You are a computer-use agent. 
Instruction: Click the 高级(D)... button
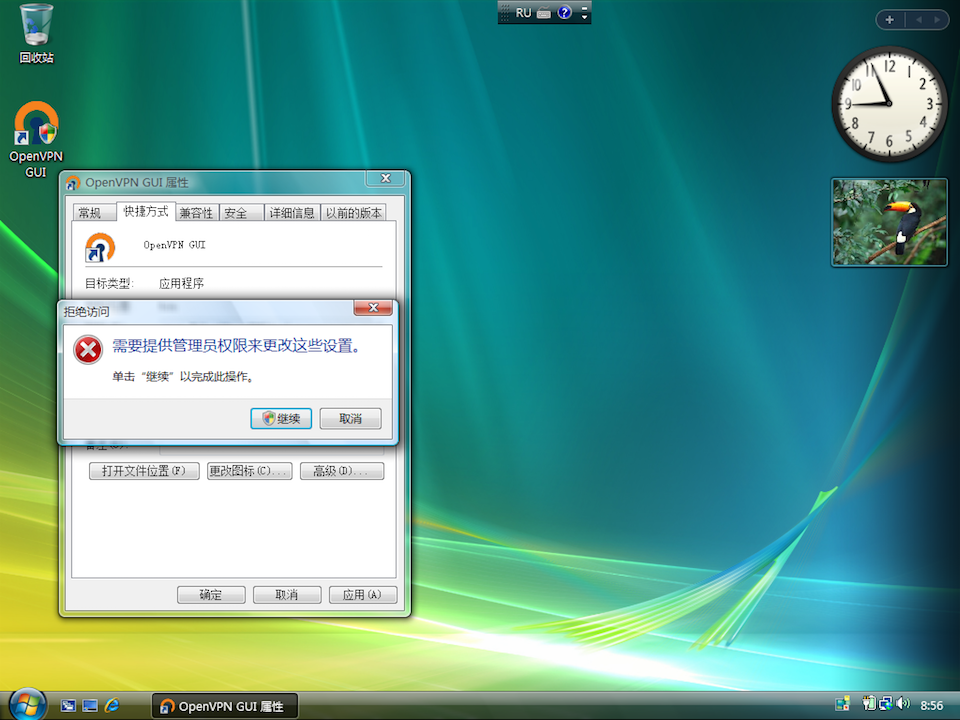tap(342, 471)
